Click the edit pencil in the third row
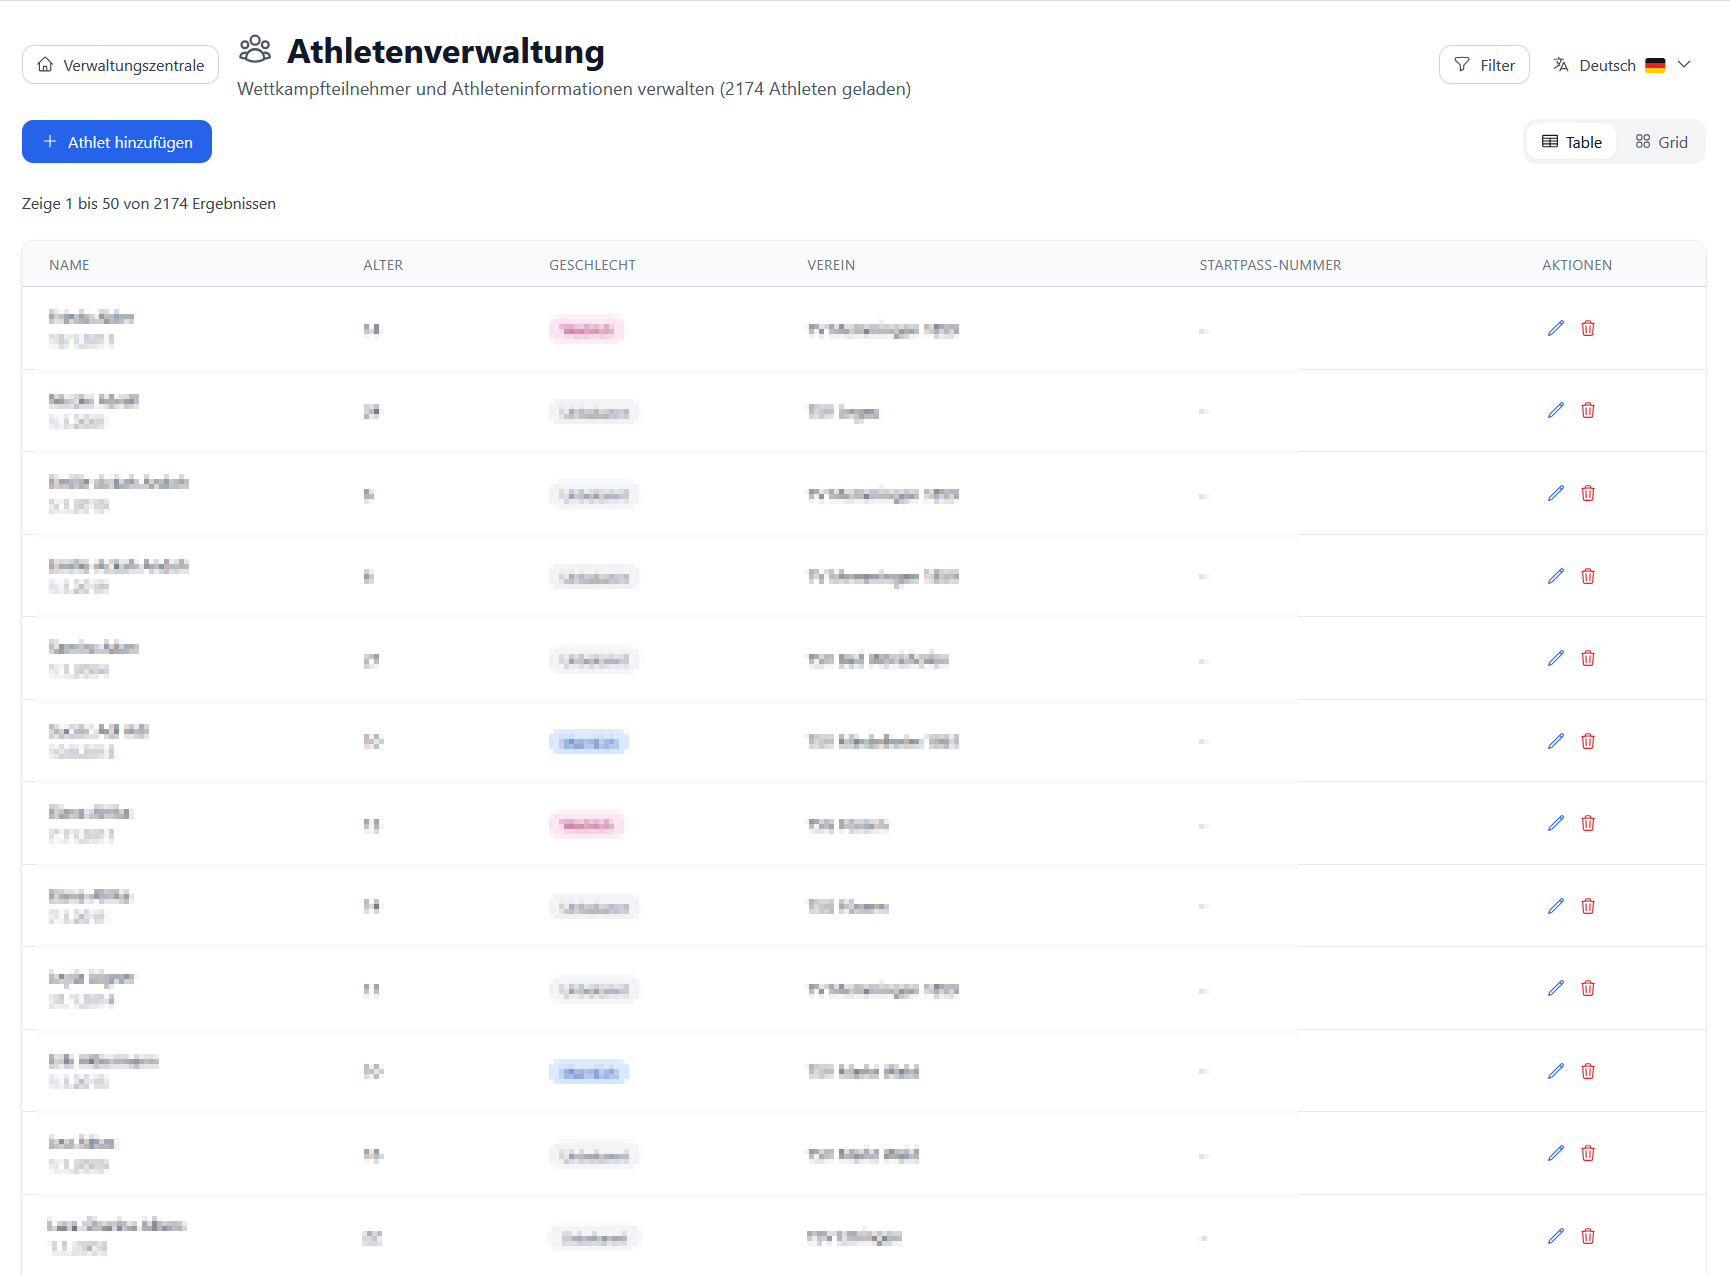The height and width of the screenshot is (1275, 1730). pyautogui.click(x=1556, y=493)
